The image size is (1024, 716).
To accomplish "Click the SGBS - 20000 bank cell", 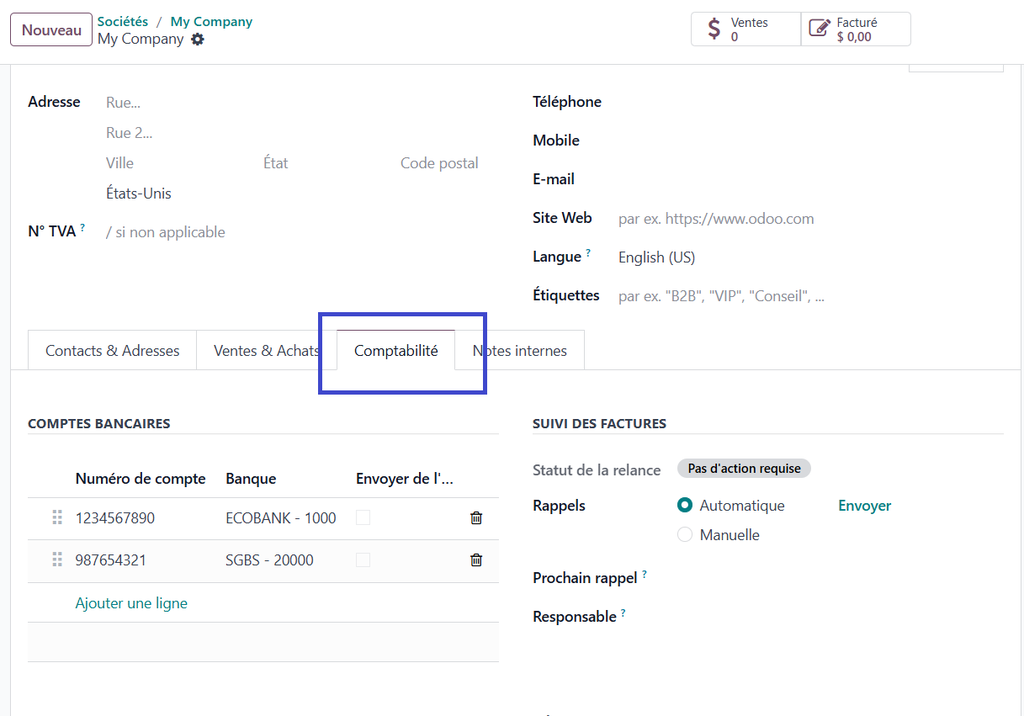I will [270, 560].
